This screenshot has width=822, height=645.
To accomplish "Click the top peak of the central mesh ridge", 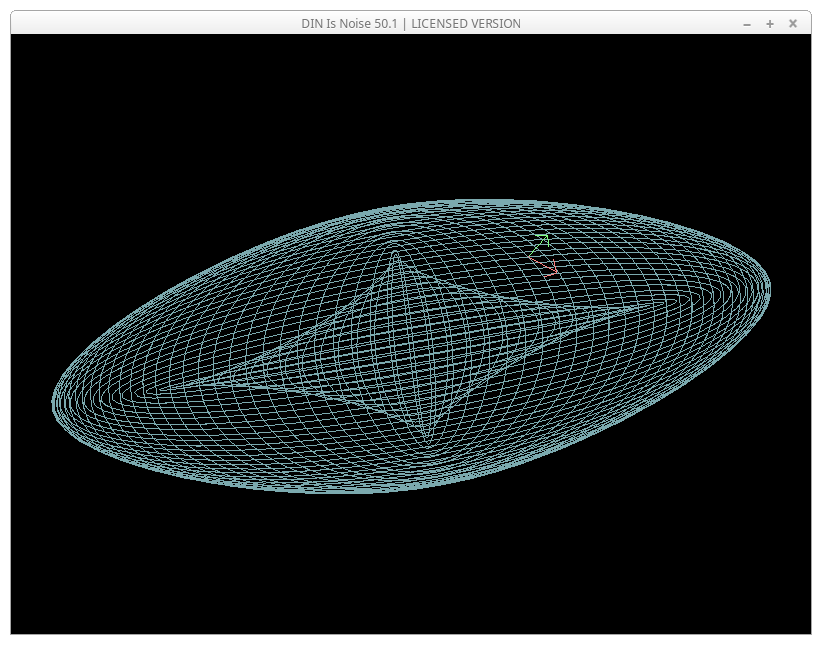I will coord(396,252).
